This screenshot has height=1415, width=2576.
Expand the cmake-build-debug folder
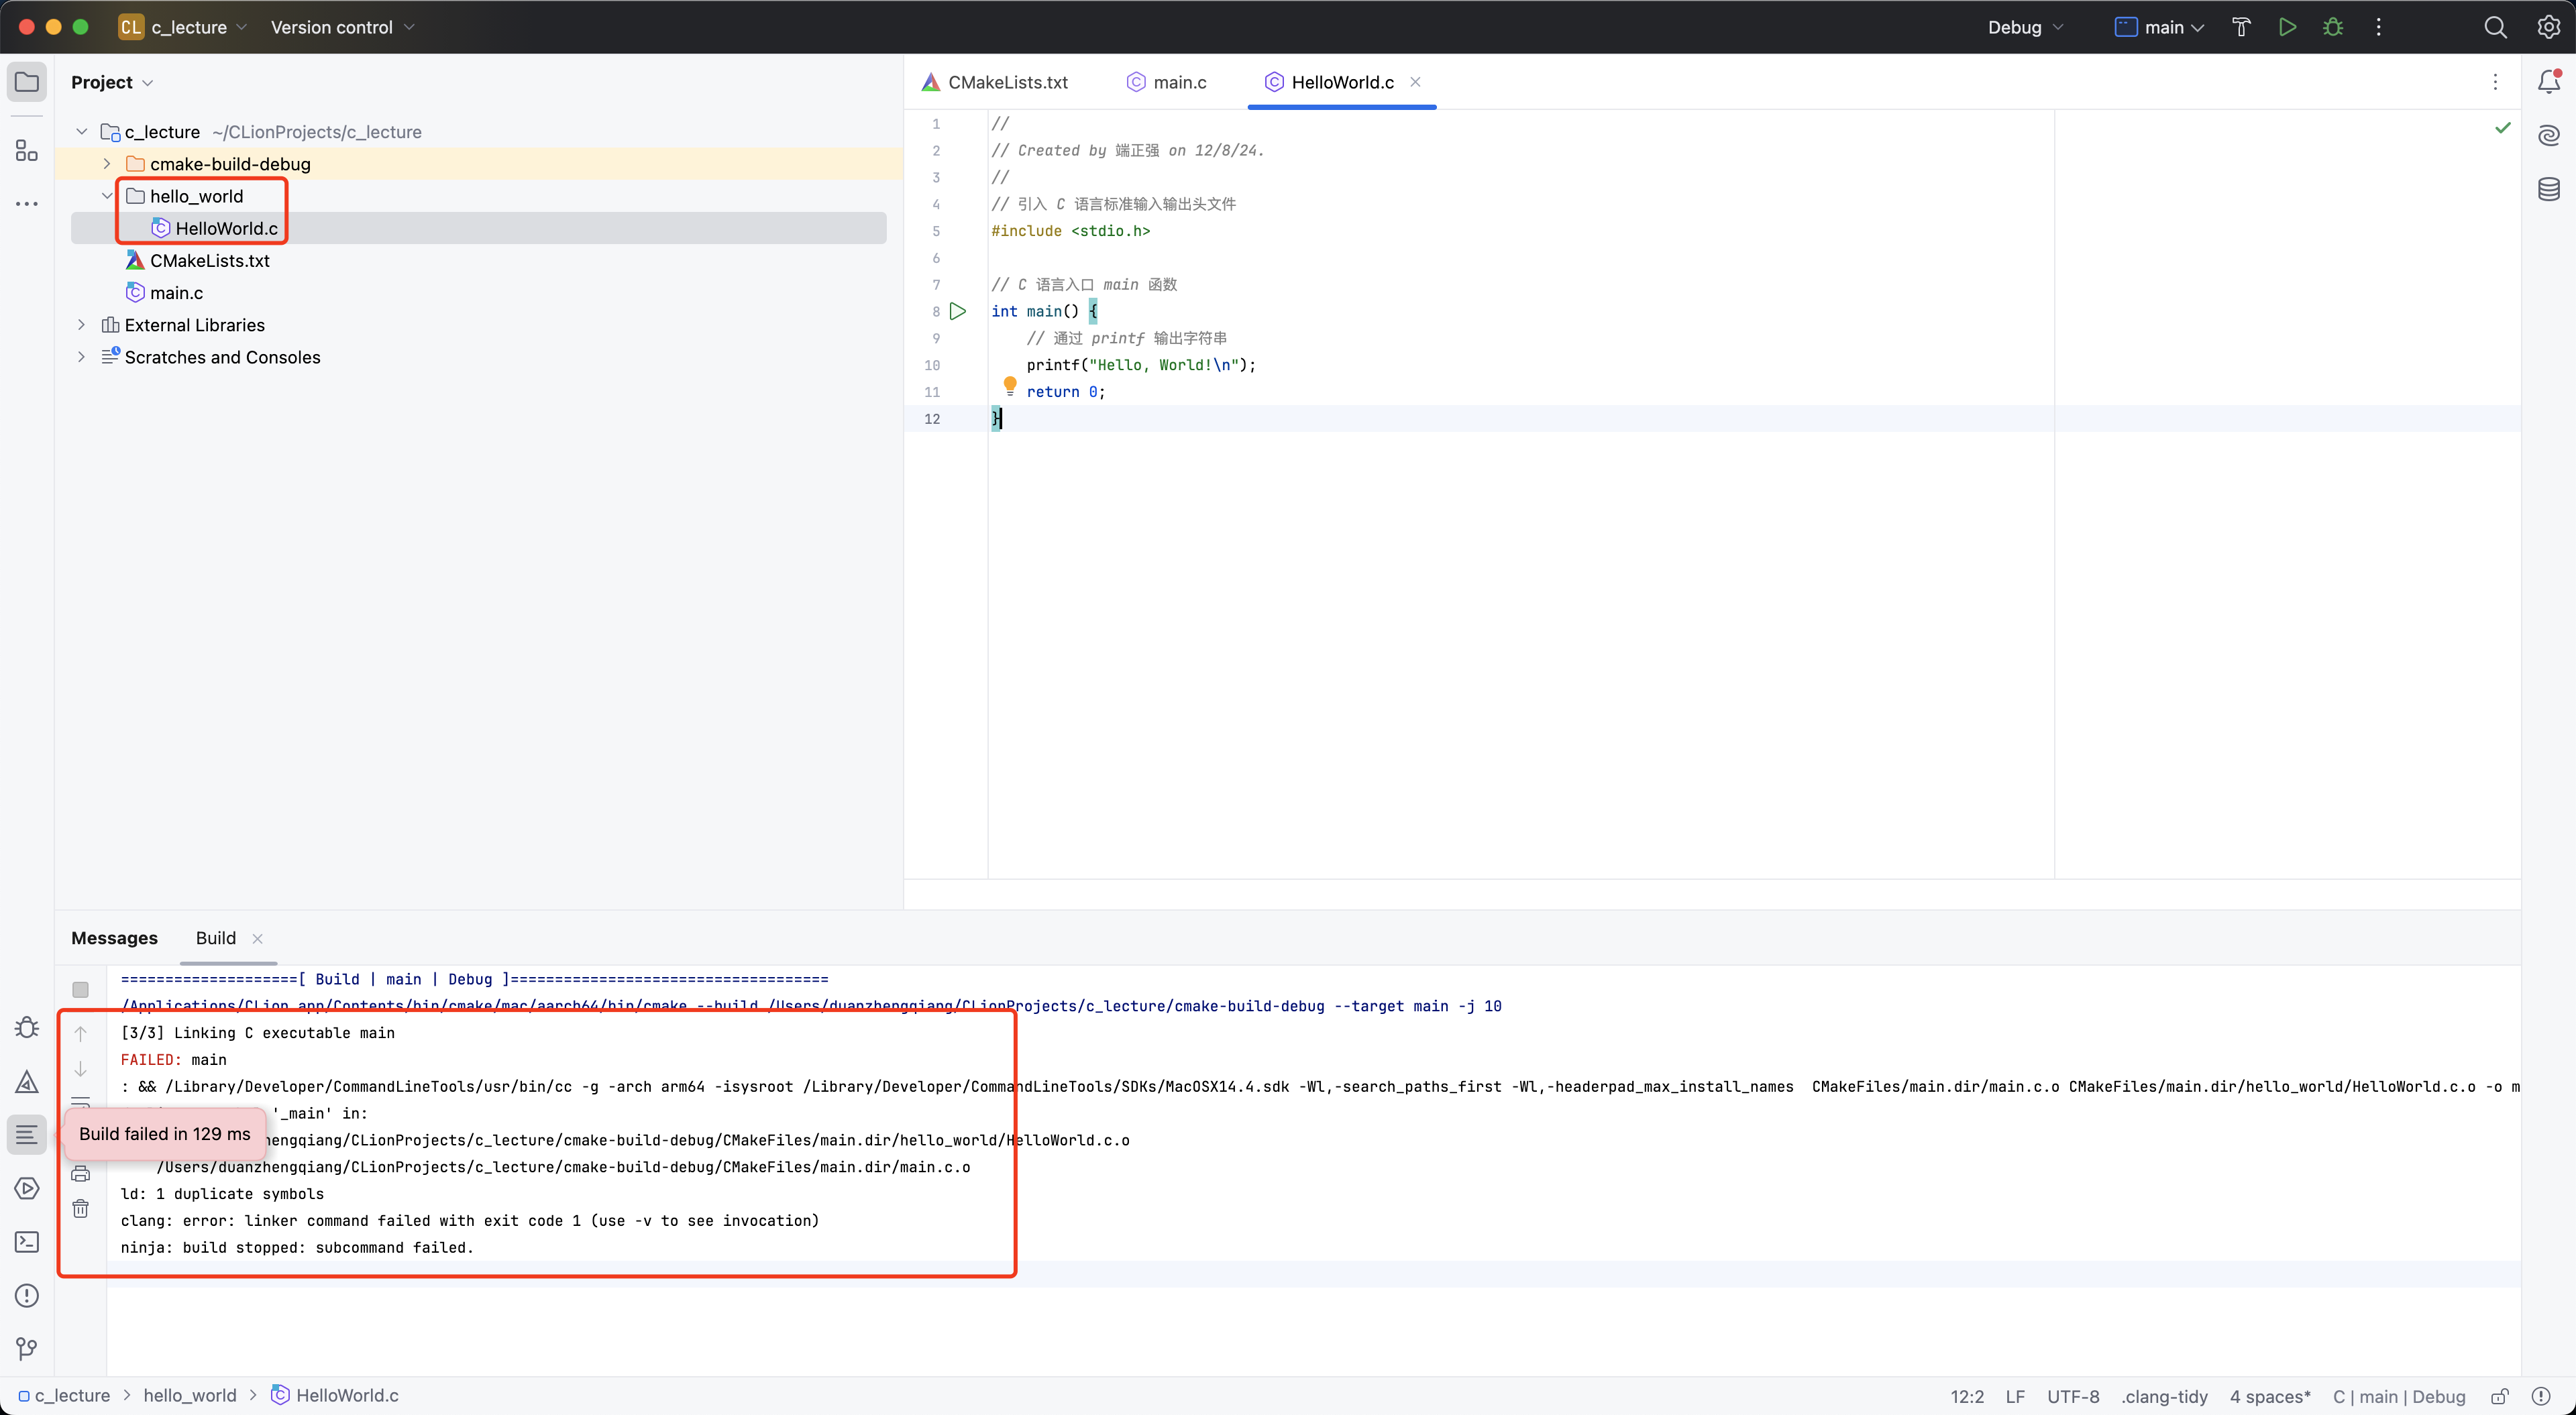[x=107, y=164]
